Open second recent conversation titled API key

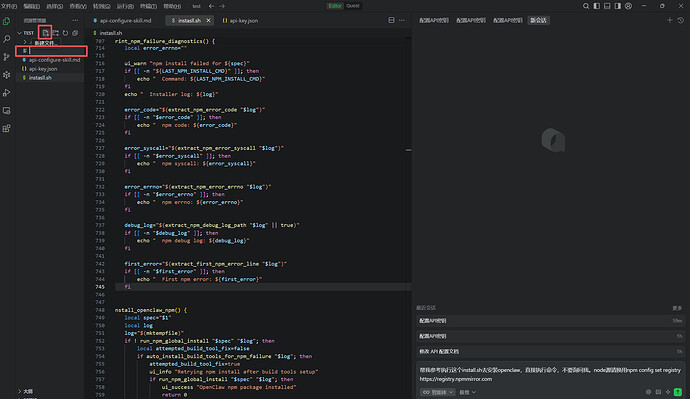click(551, 336)
